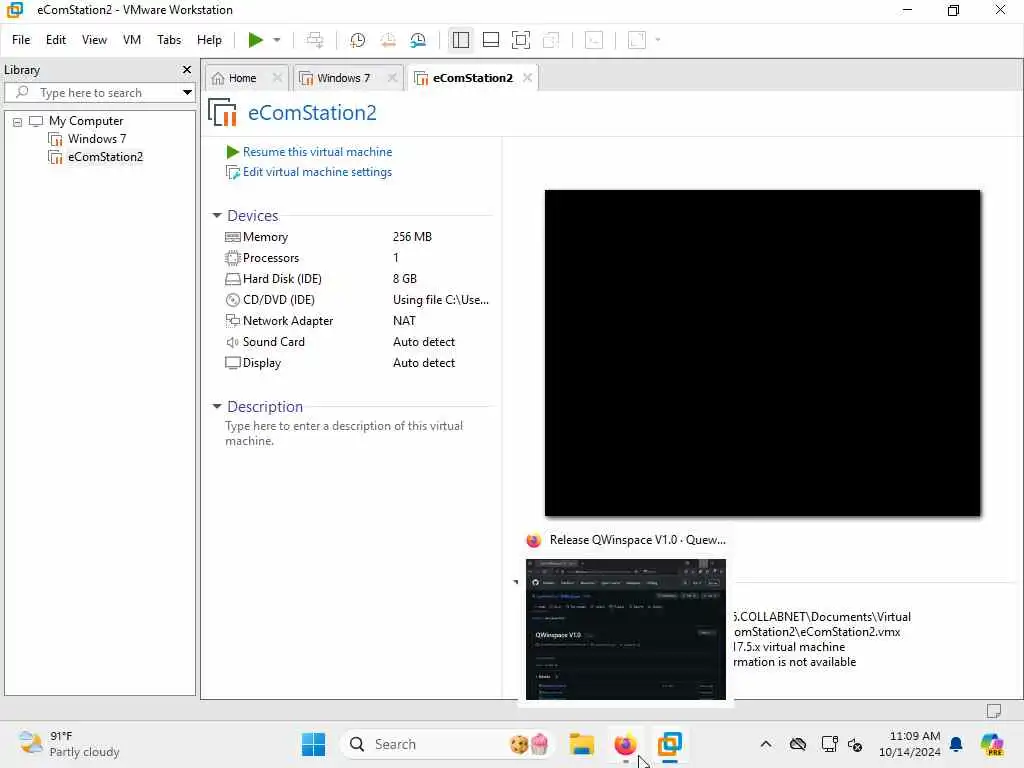Close the eComStation2 tab
1024x768 pixels.
coord(527,78)
